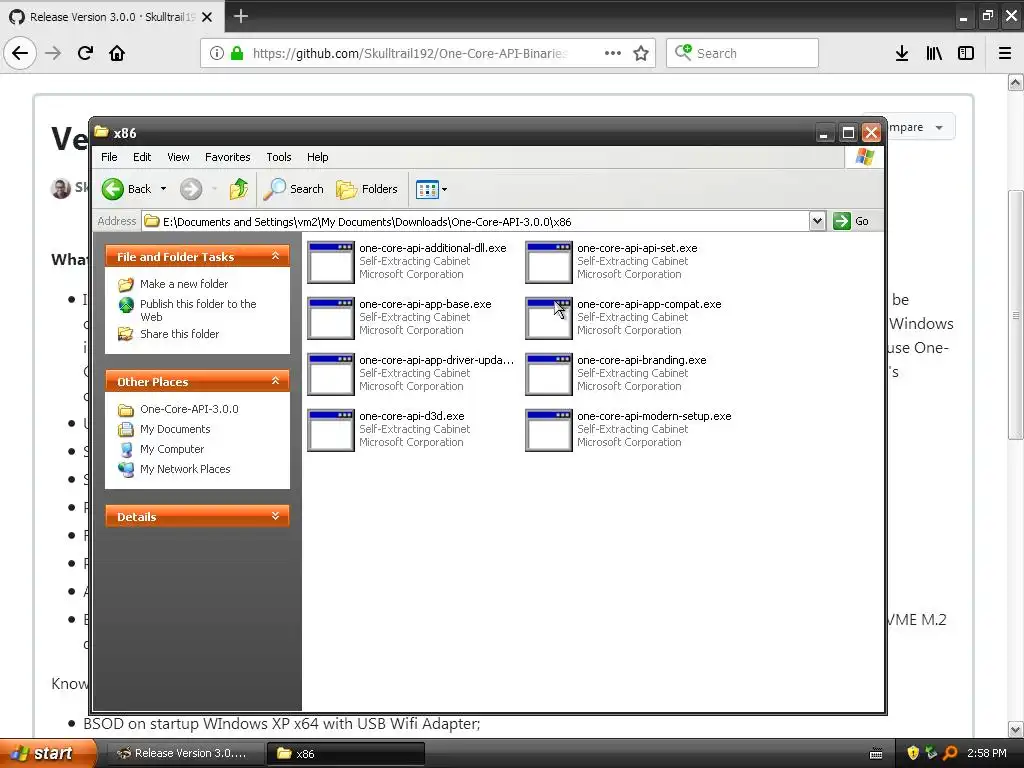Close the Release Version 3.0.0 tab

point(207,17)
